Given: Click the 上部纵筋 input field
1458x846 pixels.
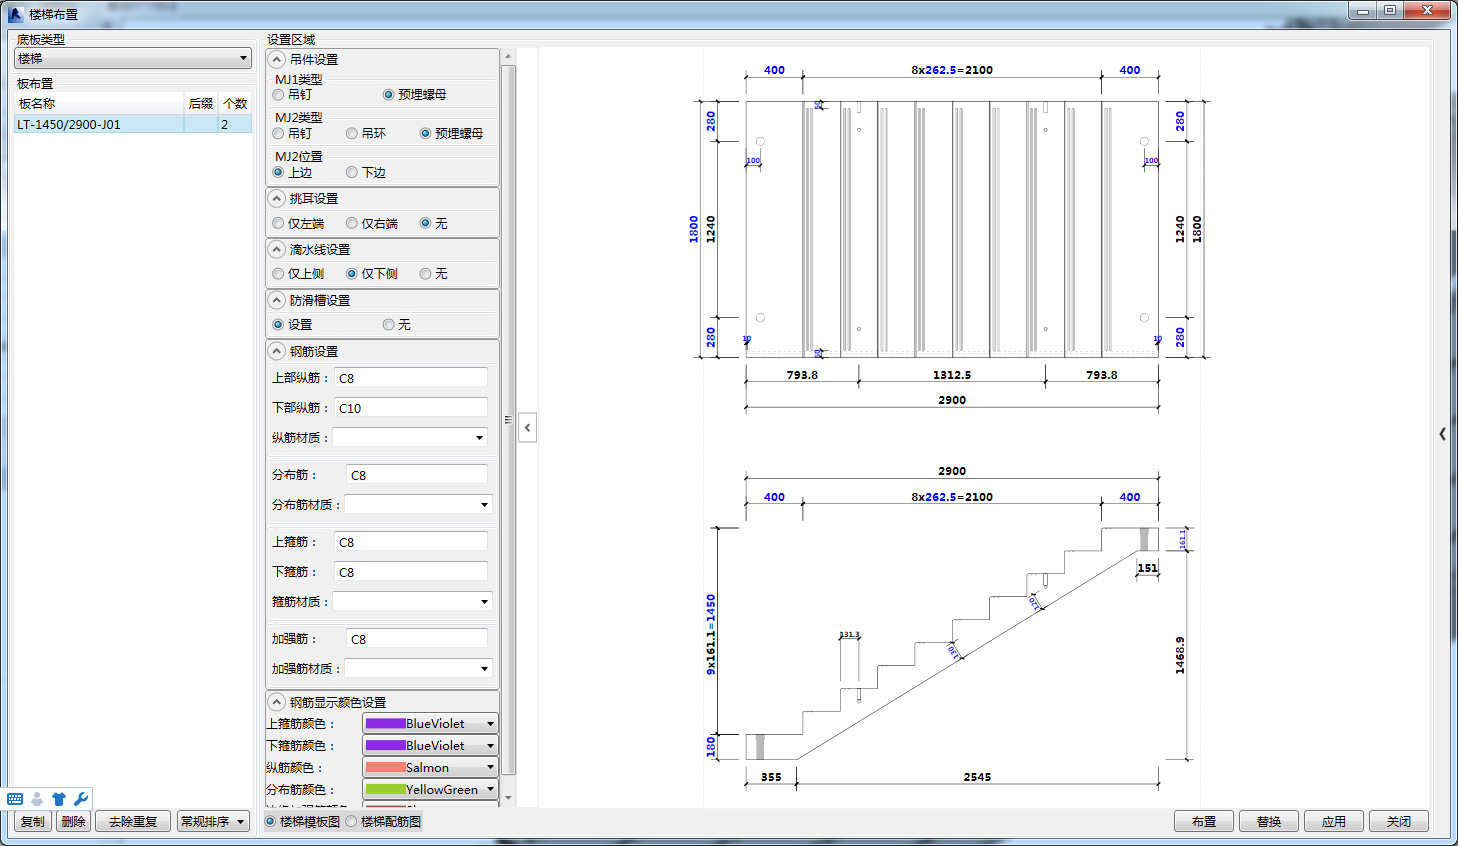Looking at the screenshot, I should [x=411, y=378].
